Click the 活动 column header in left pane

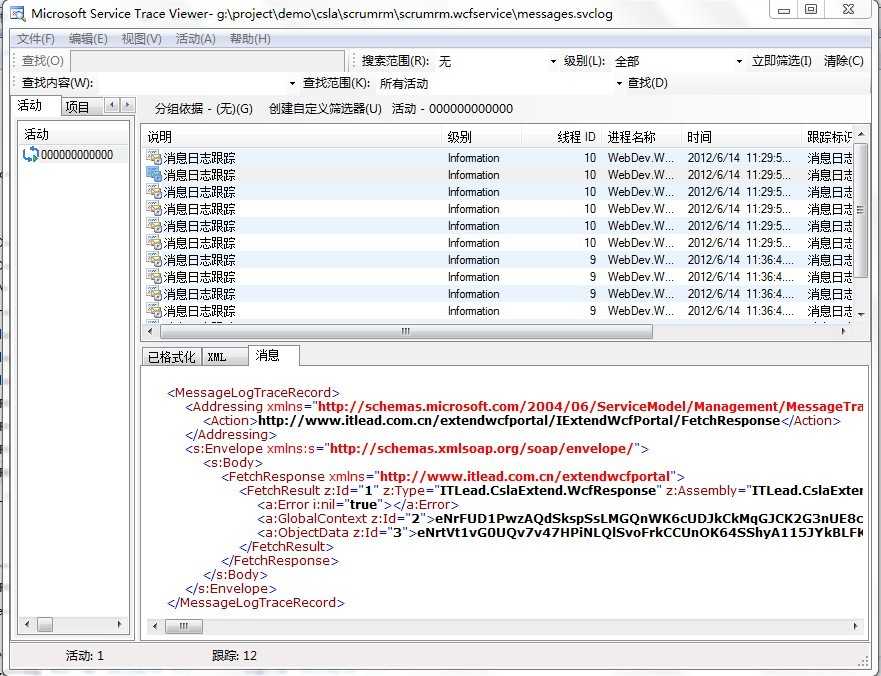[x=74, y=134]
